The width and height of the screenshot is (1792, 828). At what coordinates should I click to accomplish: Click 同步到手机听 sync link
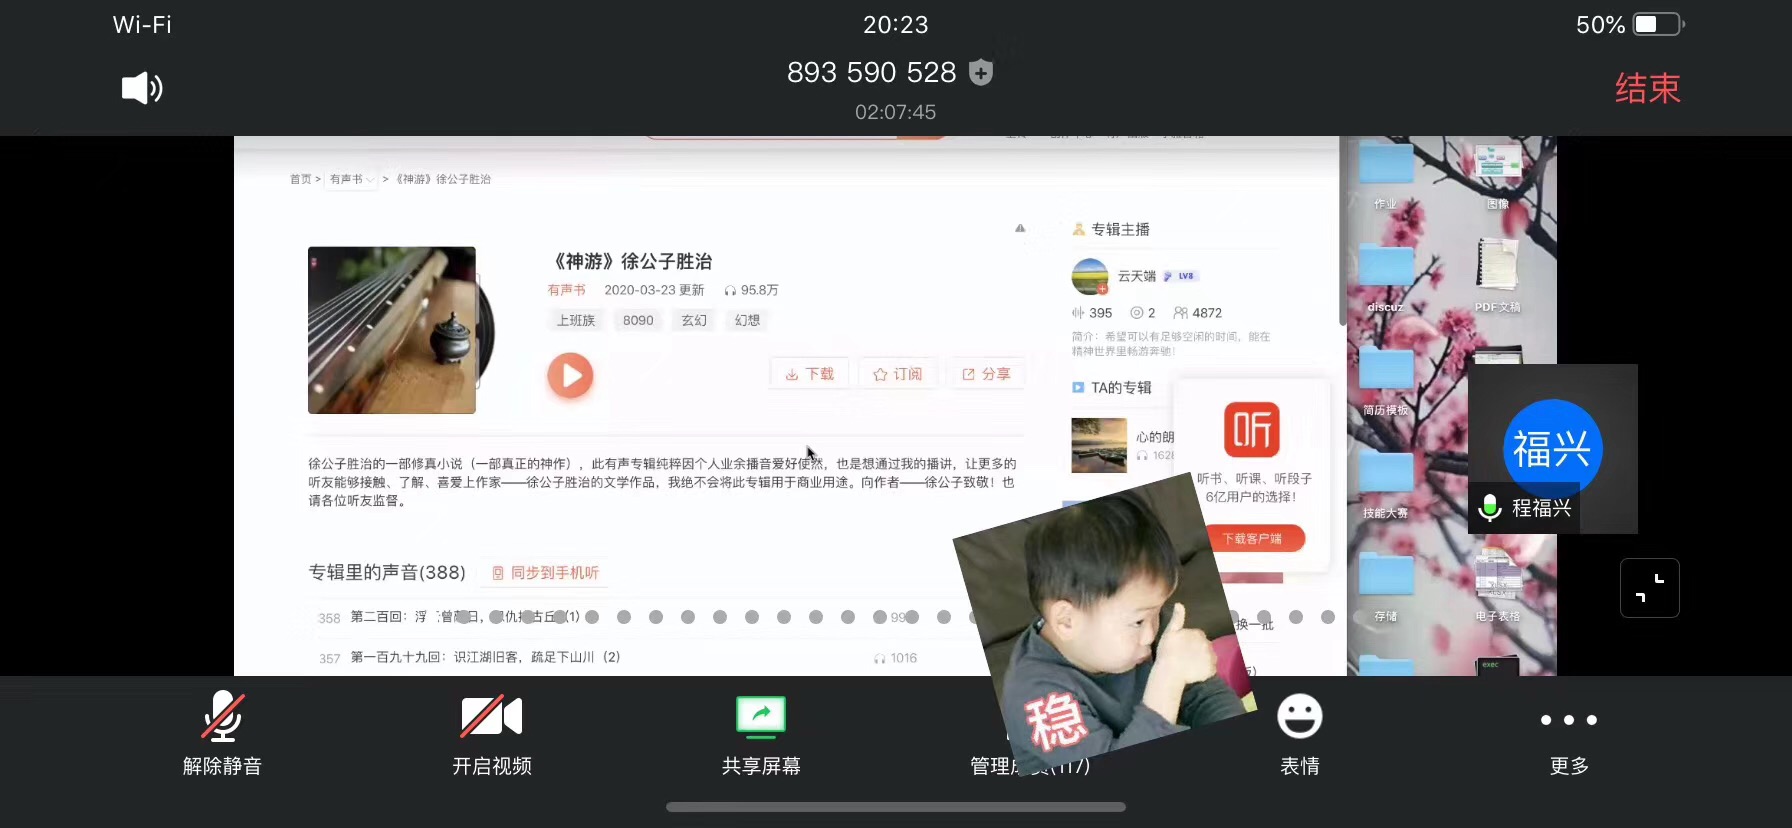[545, 573]
